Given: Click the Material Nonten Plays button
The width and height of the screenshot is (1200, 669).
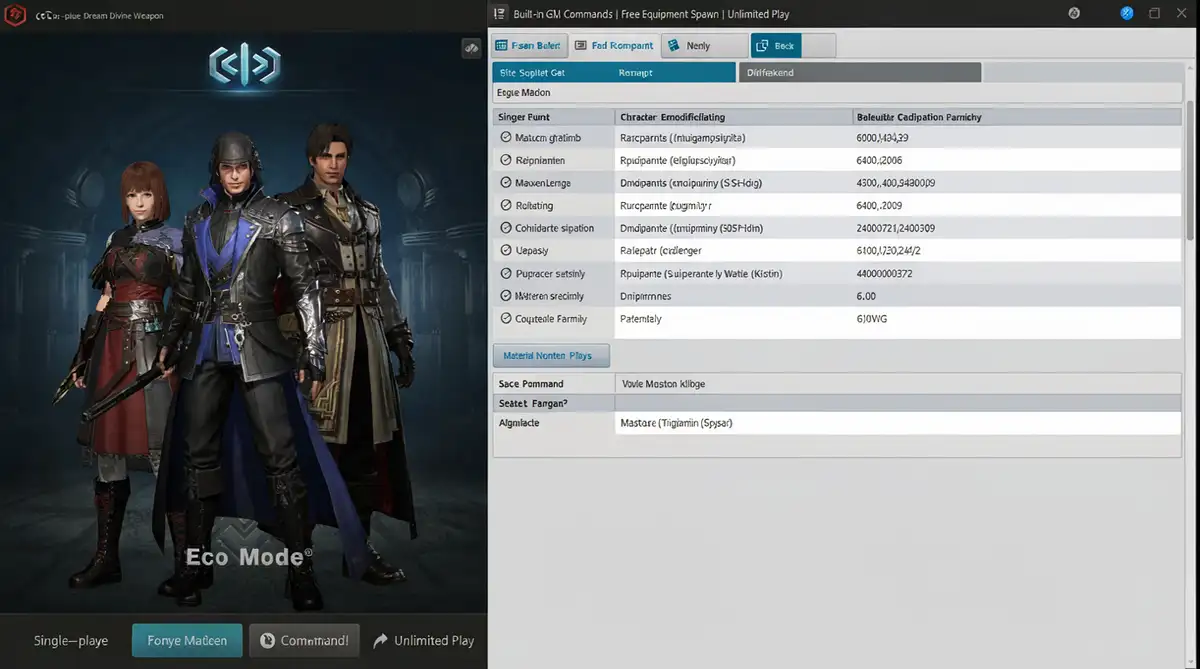Looking at the screenshot, I should tap(551, 356).
